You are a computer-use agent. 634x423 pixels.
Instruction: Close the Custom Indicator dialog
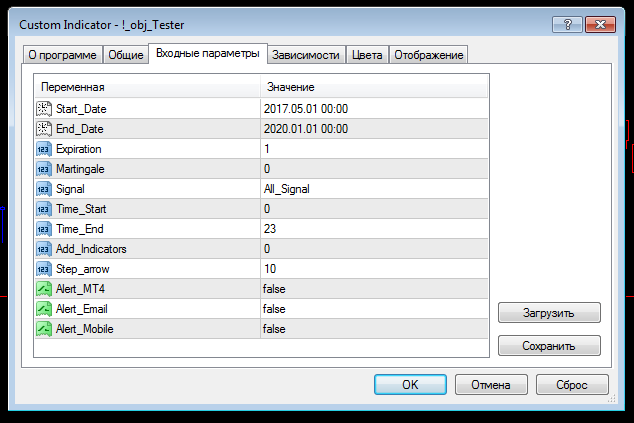tap(600, 25)
